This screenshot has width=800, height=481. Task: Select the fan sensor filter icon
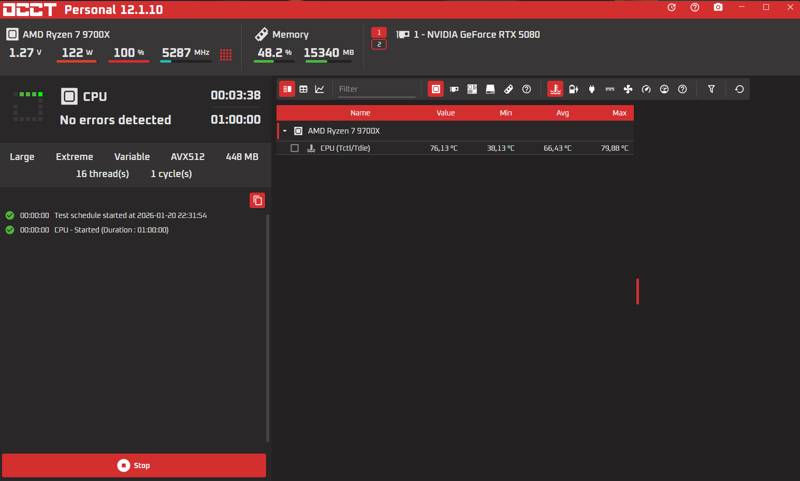click(x=627, y=89)
